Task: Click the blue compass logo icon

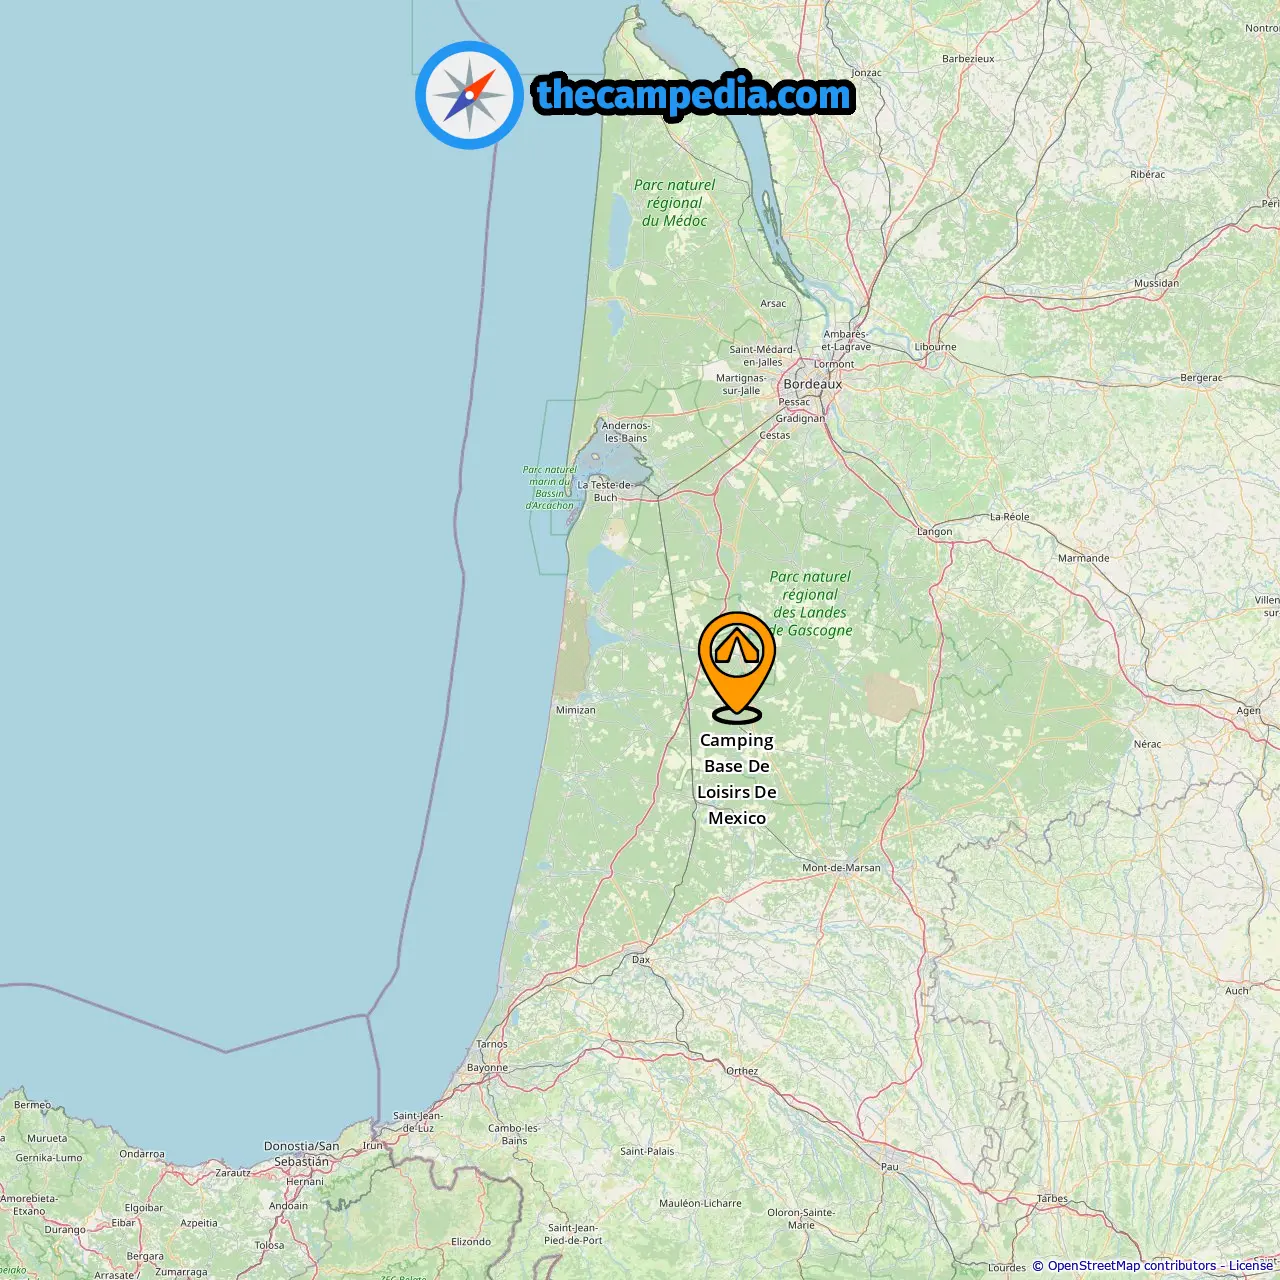Action: 469,96
